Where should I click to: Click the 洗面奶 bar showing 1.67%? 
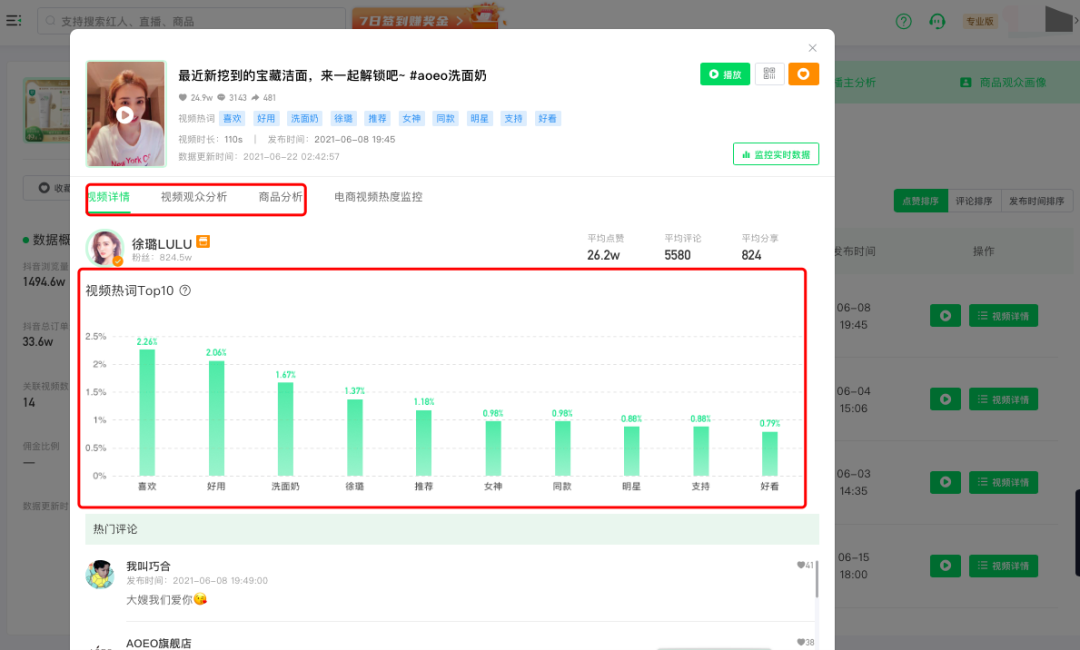click(x=285, y=429)
